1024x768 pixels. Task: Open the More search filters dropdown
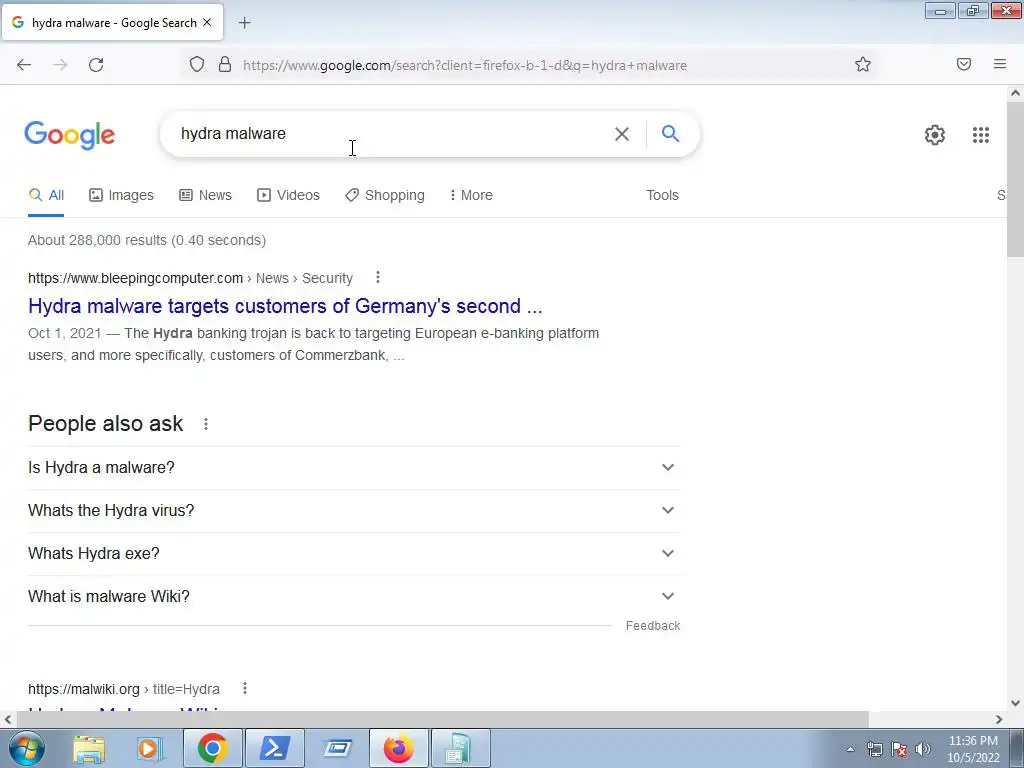click(471, 195)
